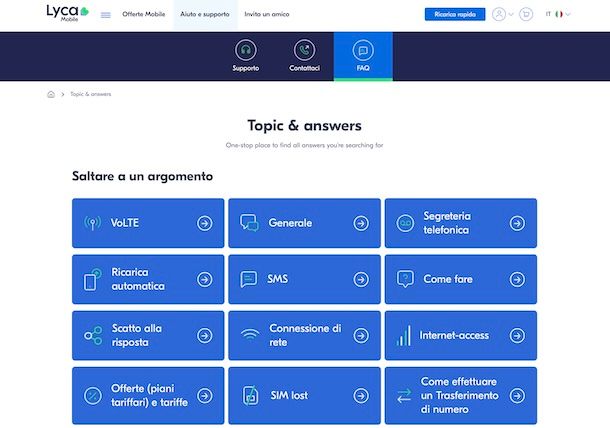The image size is (610, 428).
Task: Click the SIM lost card icon
Action: (251, 396)
